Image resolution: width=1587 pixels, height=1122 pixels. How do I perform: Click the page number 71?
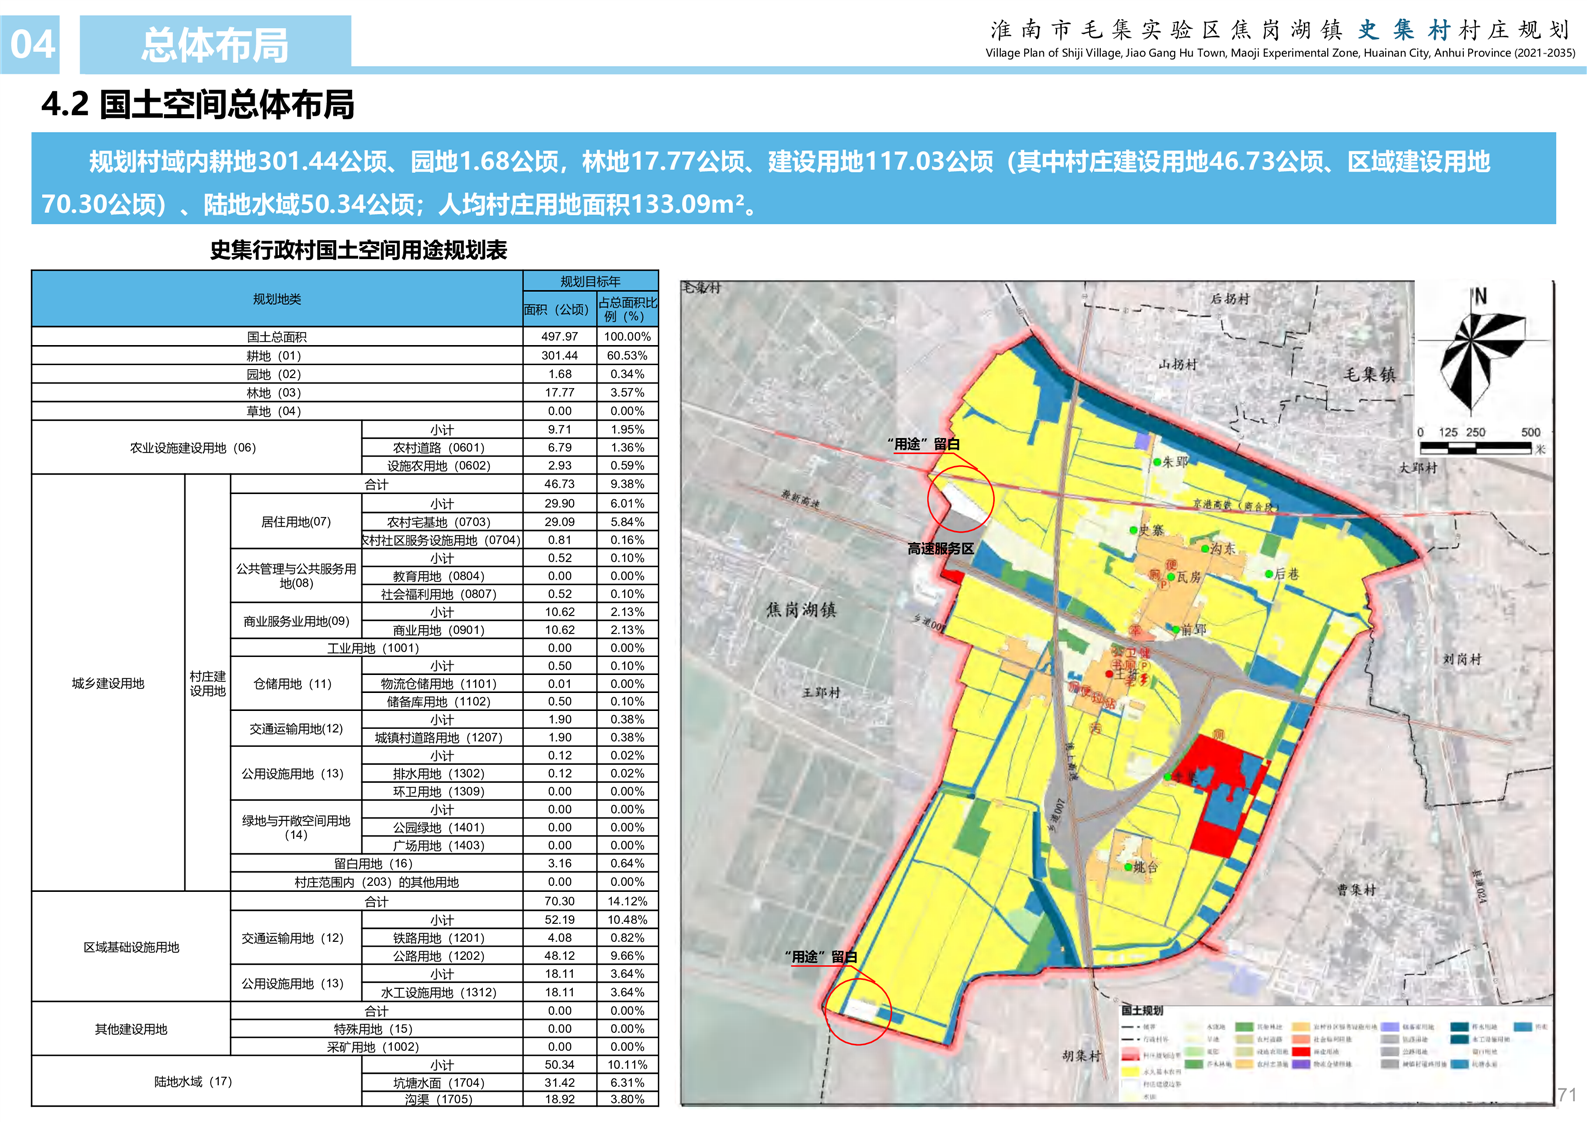[x=1566, y=1094]
